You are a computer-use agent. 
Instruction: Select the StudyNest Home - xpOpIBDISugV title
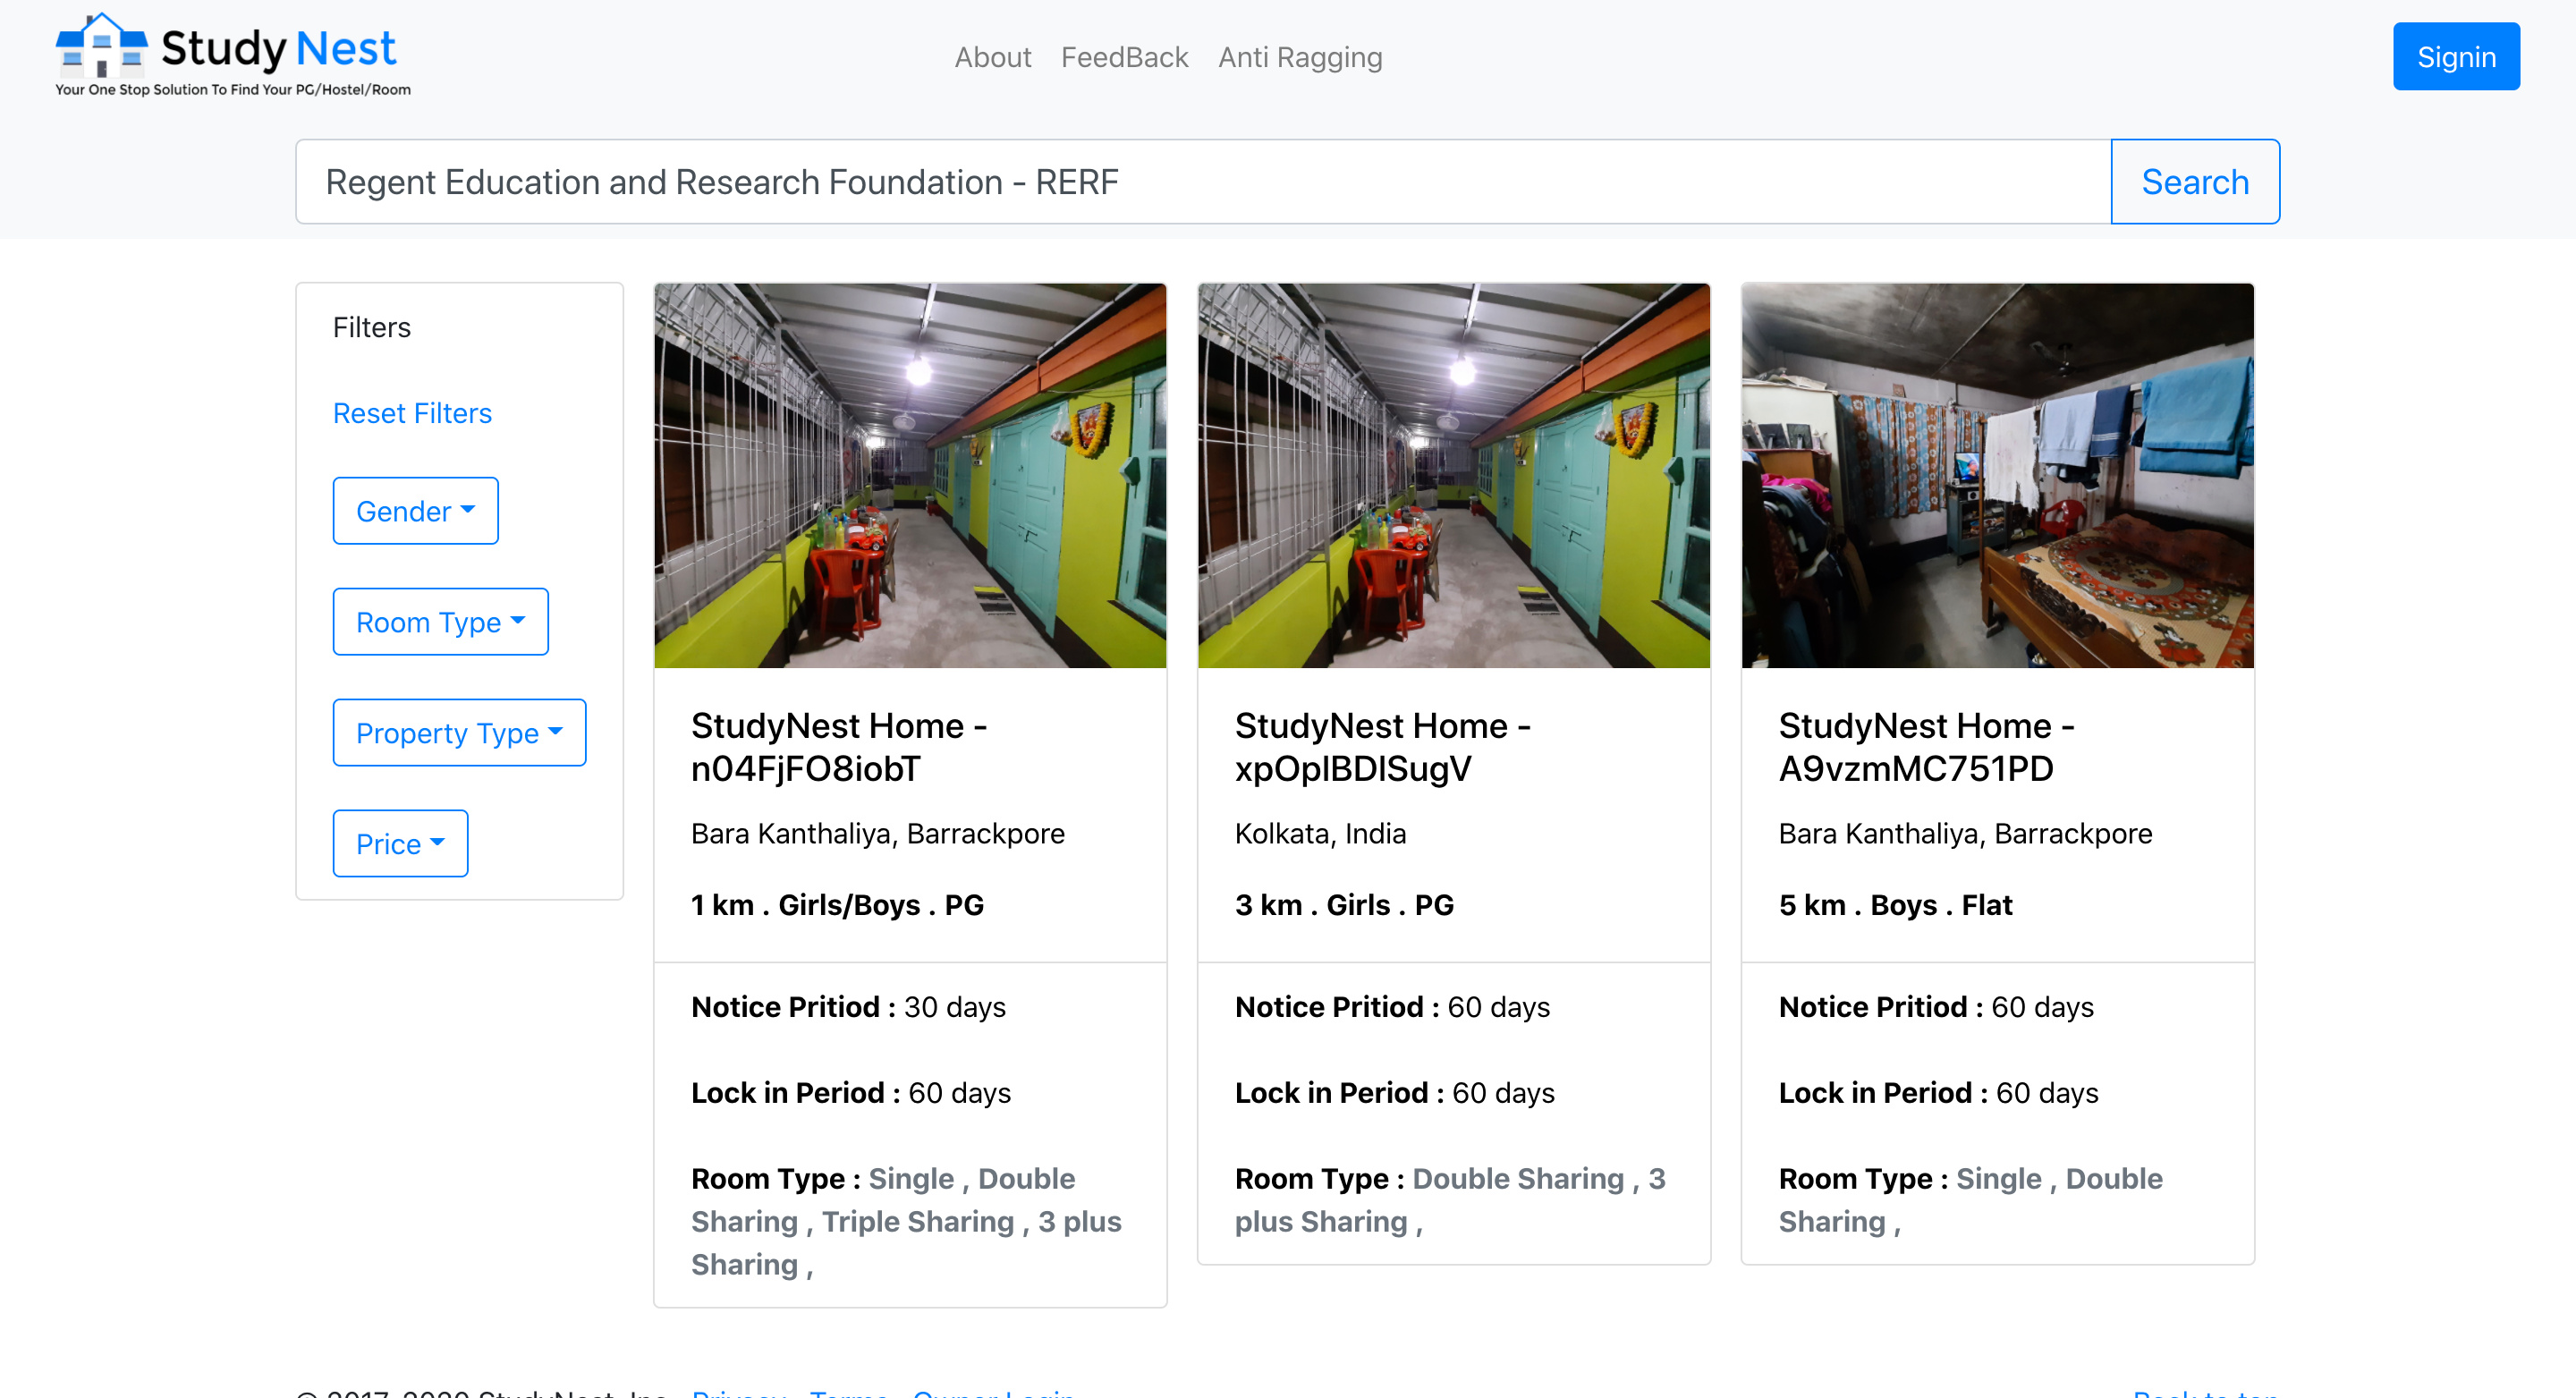(1382, 747)
